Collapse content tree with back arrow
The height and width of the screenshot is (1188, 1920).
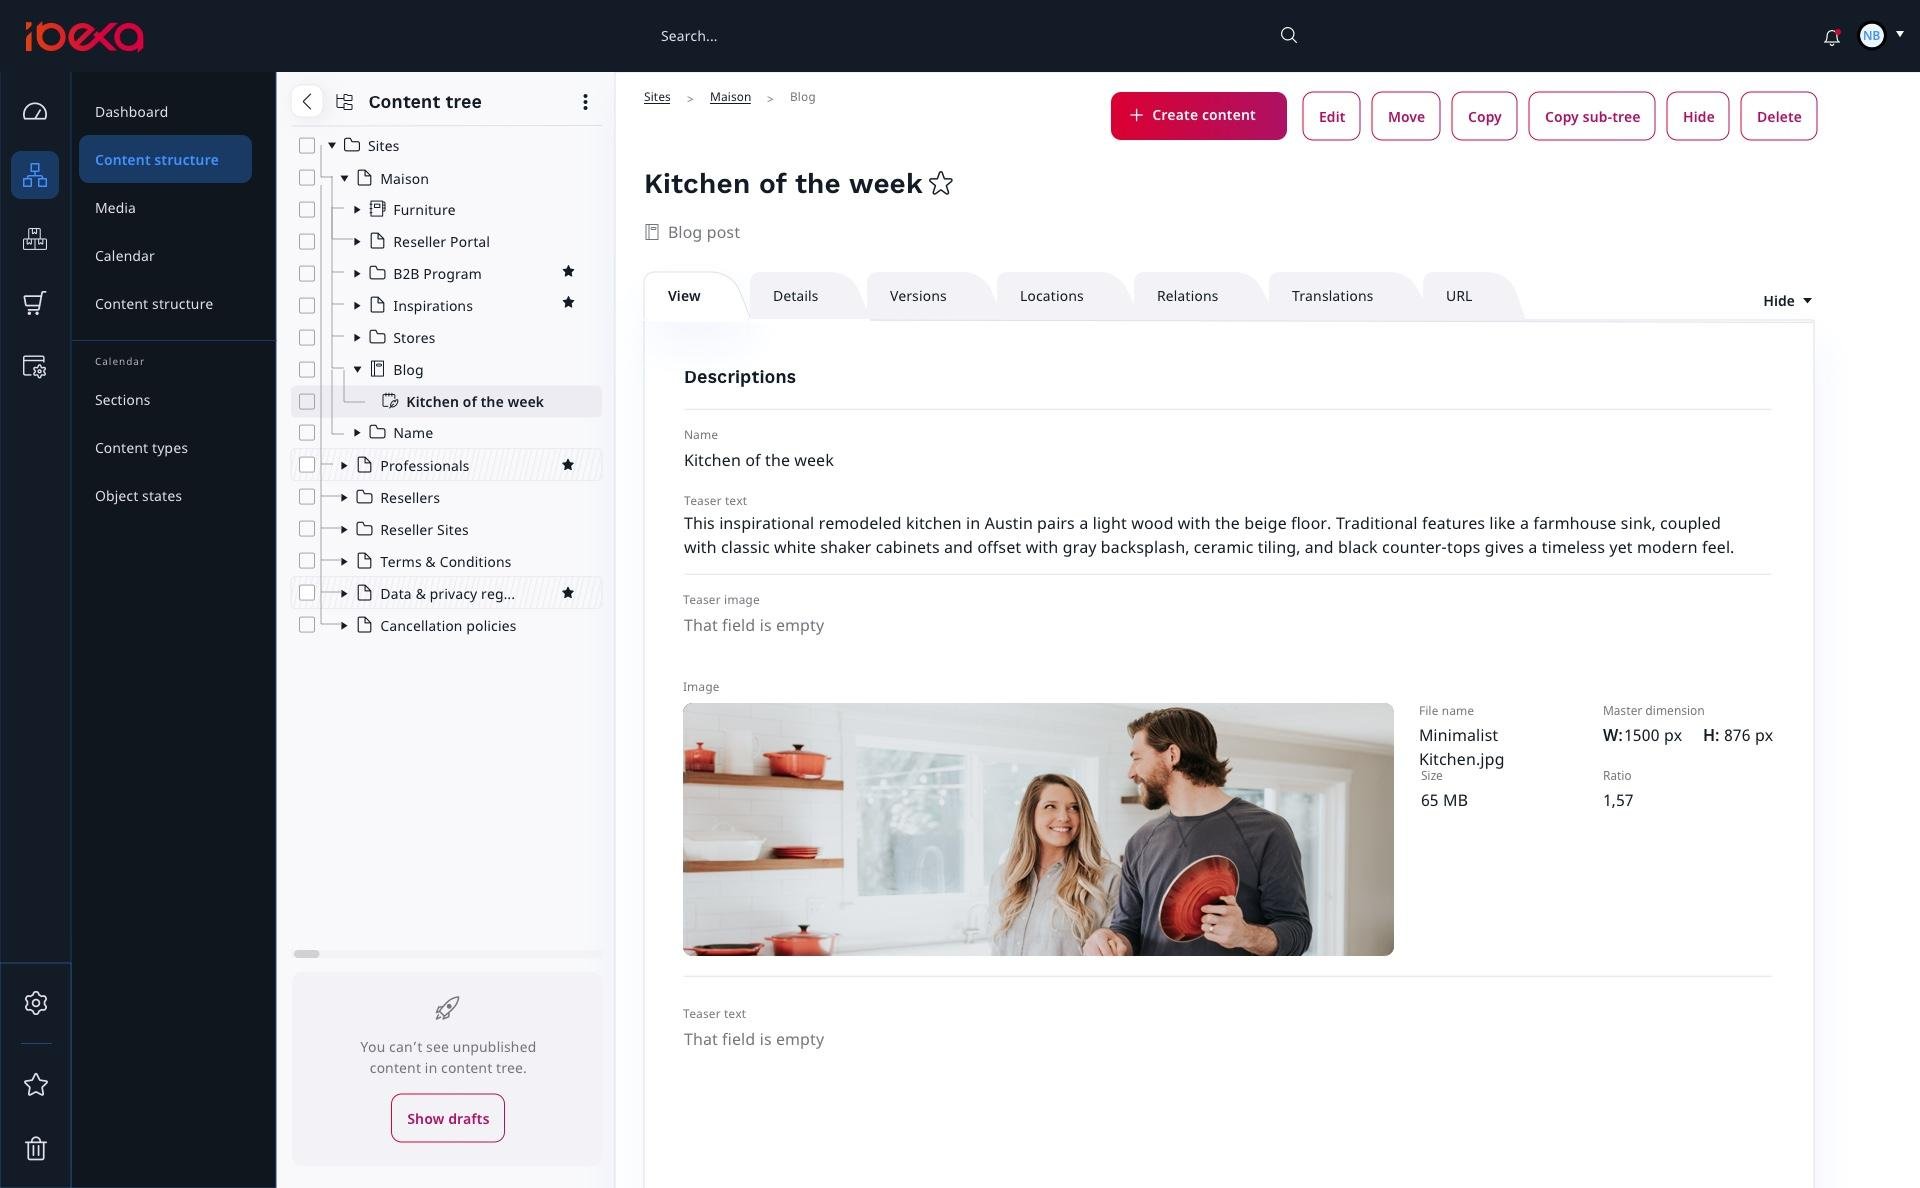coord(307,102)
